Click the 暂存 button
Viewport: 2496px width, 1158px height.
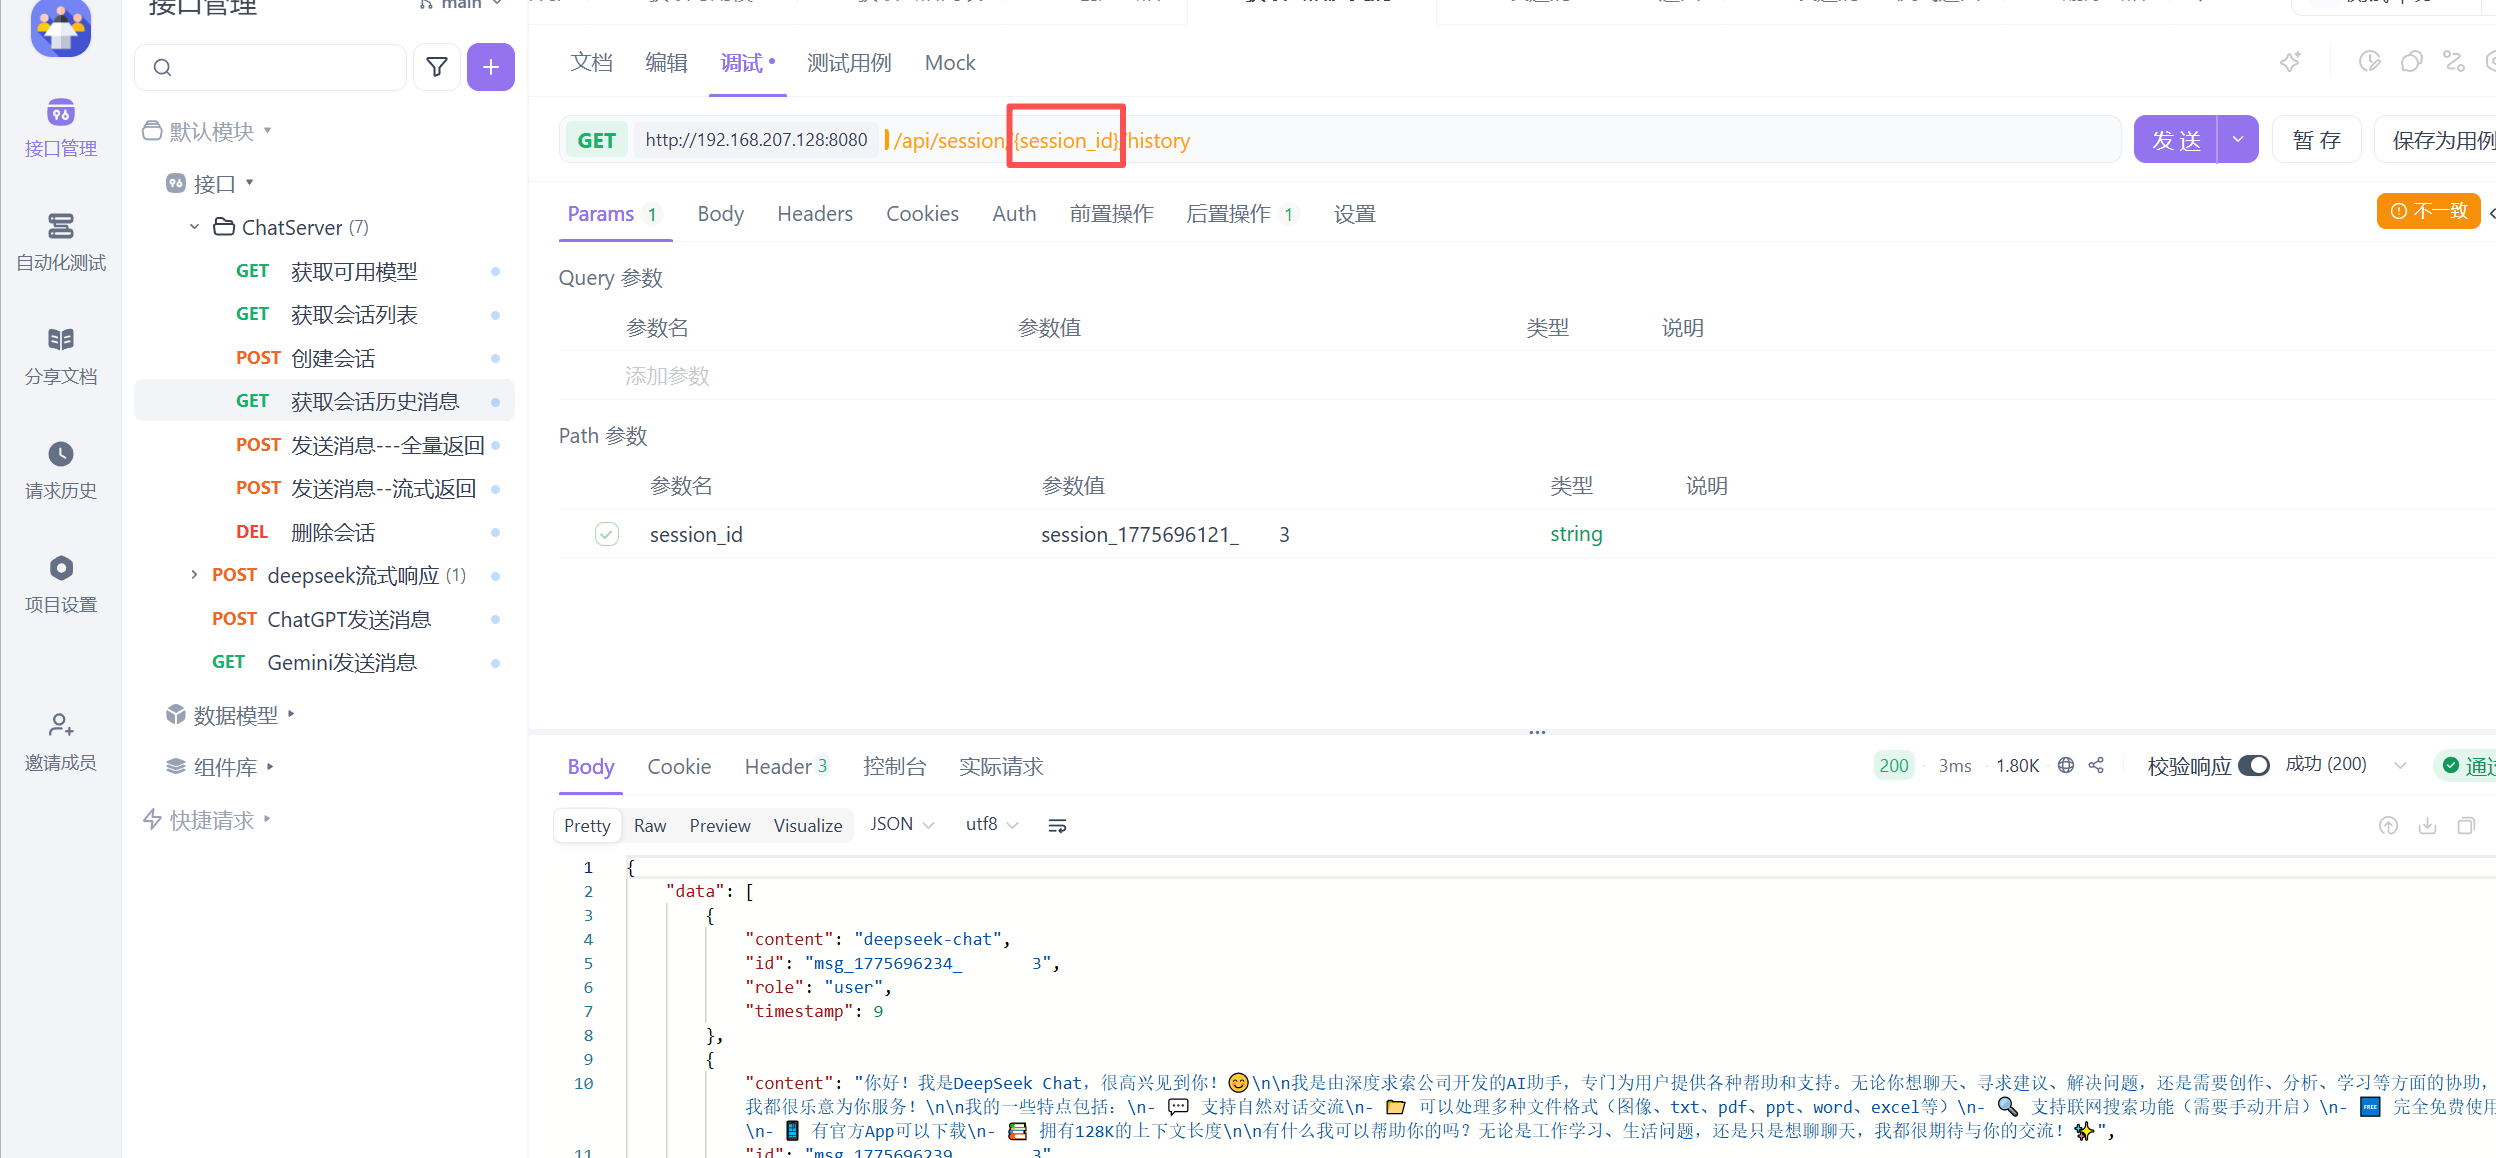pos(2316,140)
